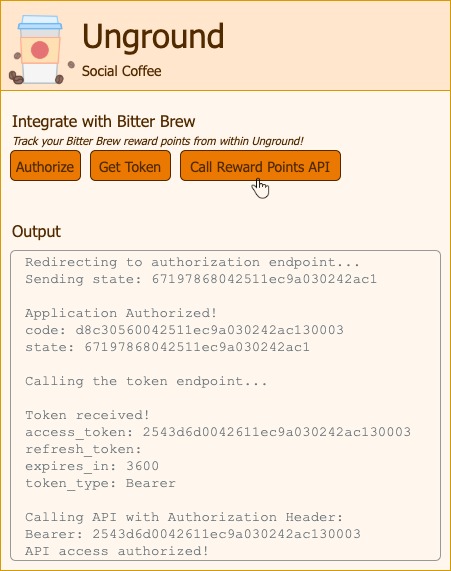Click the Calling the token endpoint line

(x=146, y=381)
